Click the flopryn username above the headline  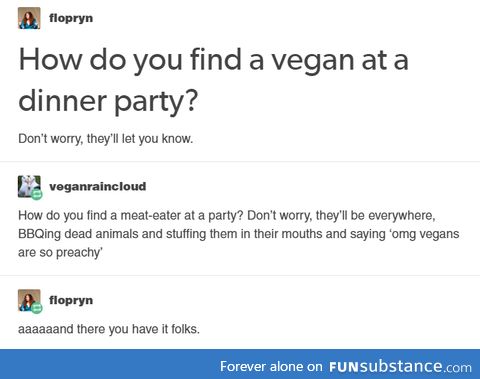[71, 18]
